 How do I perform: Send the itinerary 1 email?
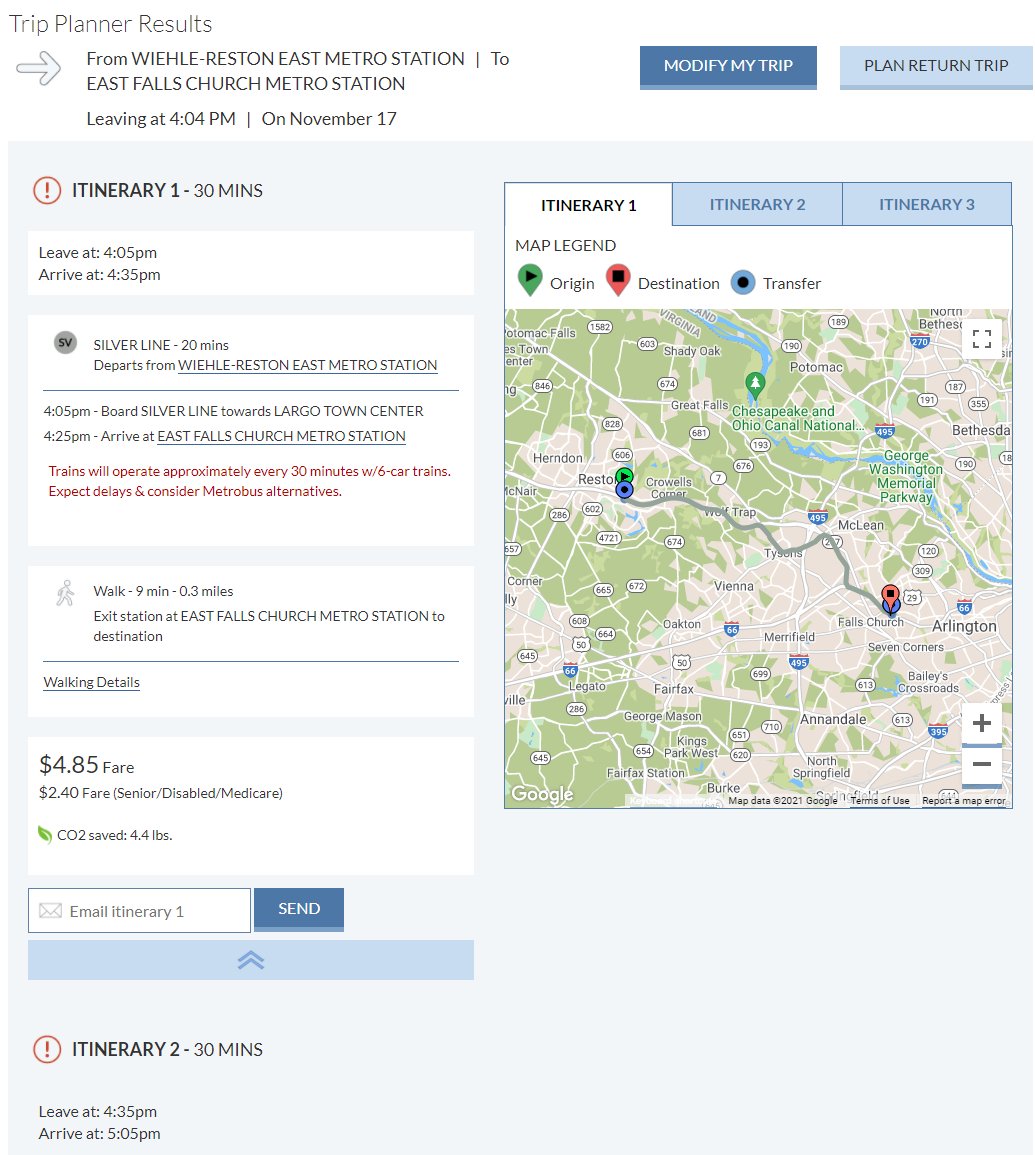[x=298, y=909]
